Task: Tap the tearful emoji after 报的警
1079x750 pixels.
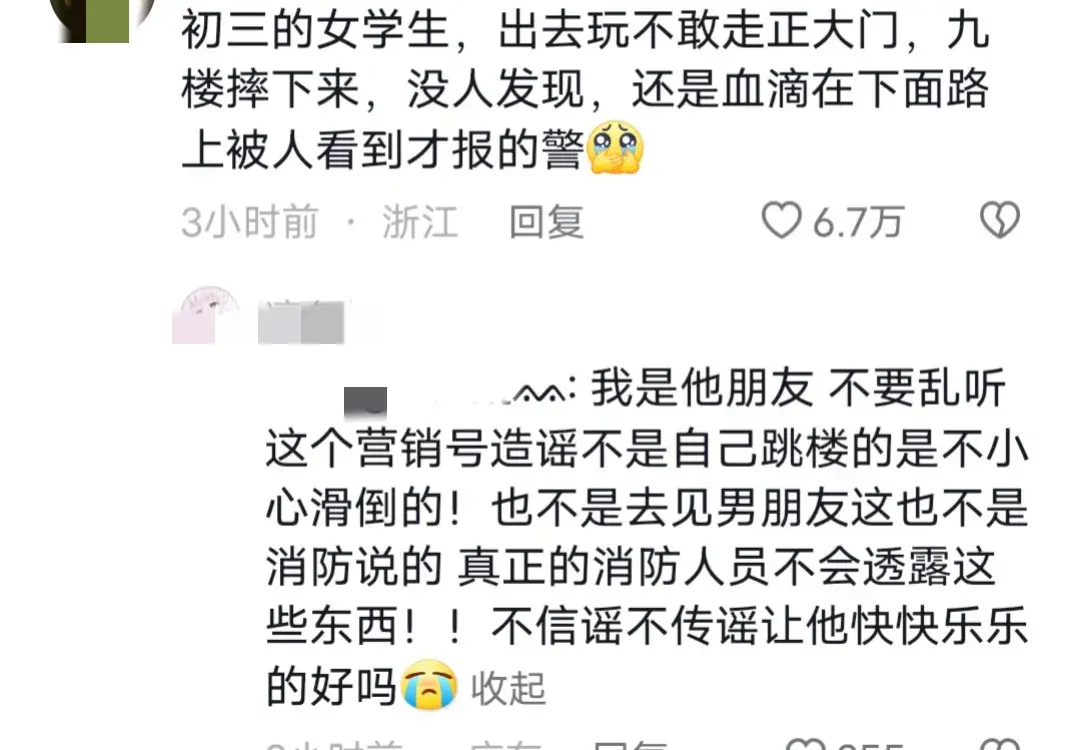Action: 615,147
